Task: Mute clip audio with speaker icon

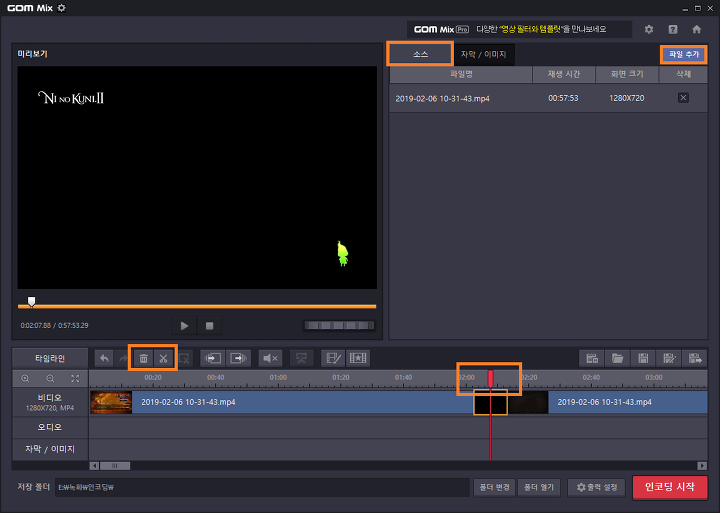Action: (270, 358)
